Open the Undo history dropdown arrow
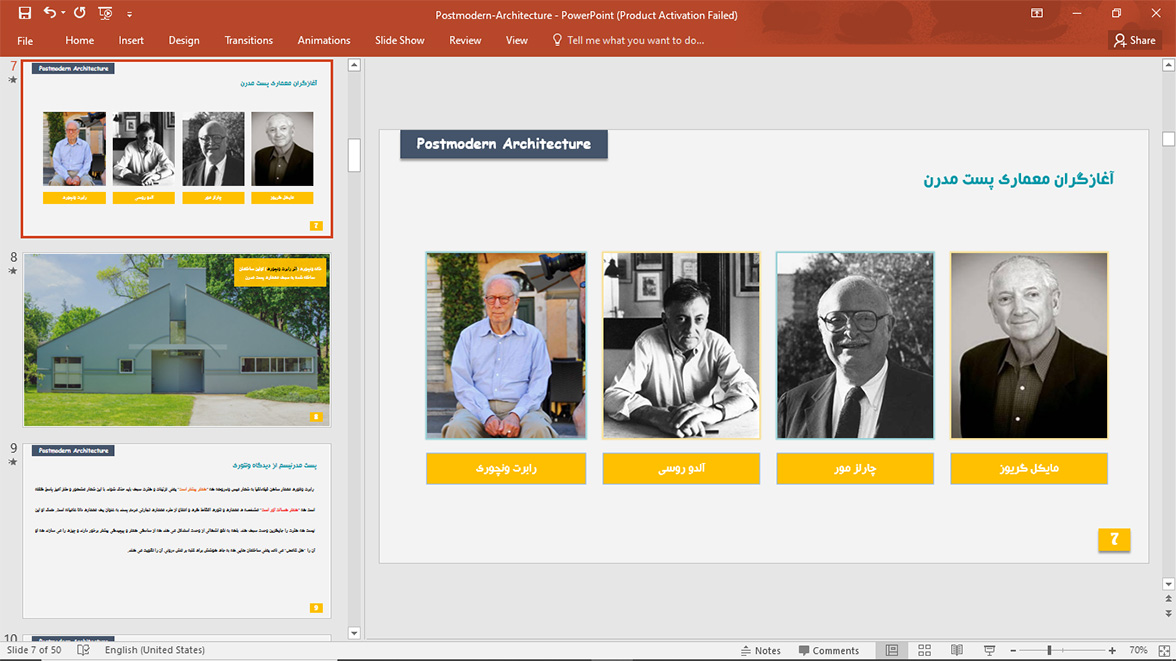 click(63, 13)
